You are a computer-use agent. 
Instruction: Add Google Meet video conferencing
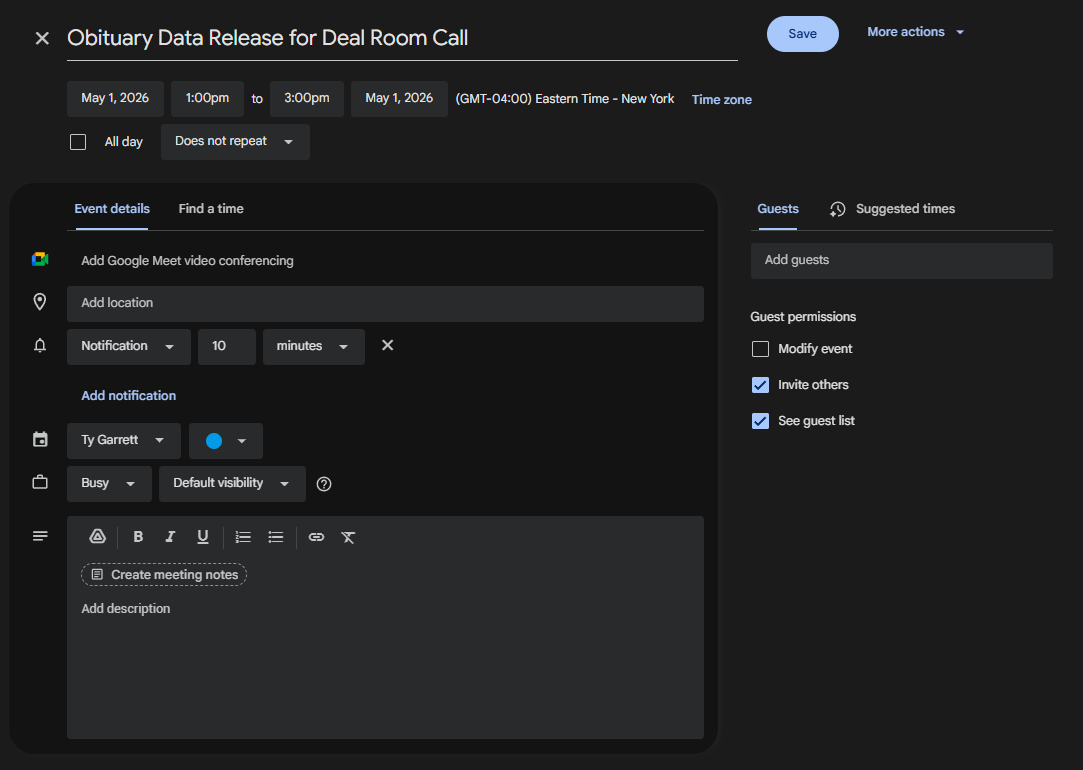tap(187, 260)
